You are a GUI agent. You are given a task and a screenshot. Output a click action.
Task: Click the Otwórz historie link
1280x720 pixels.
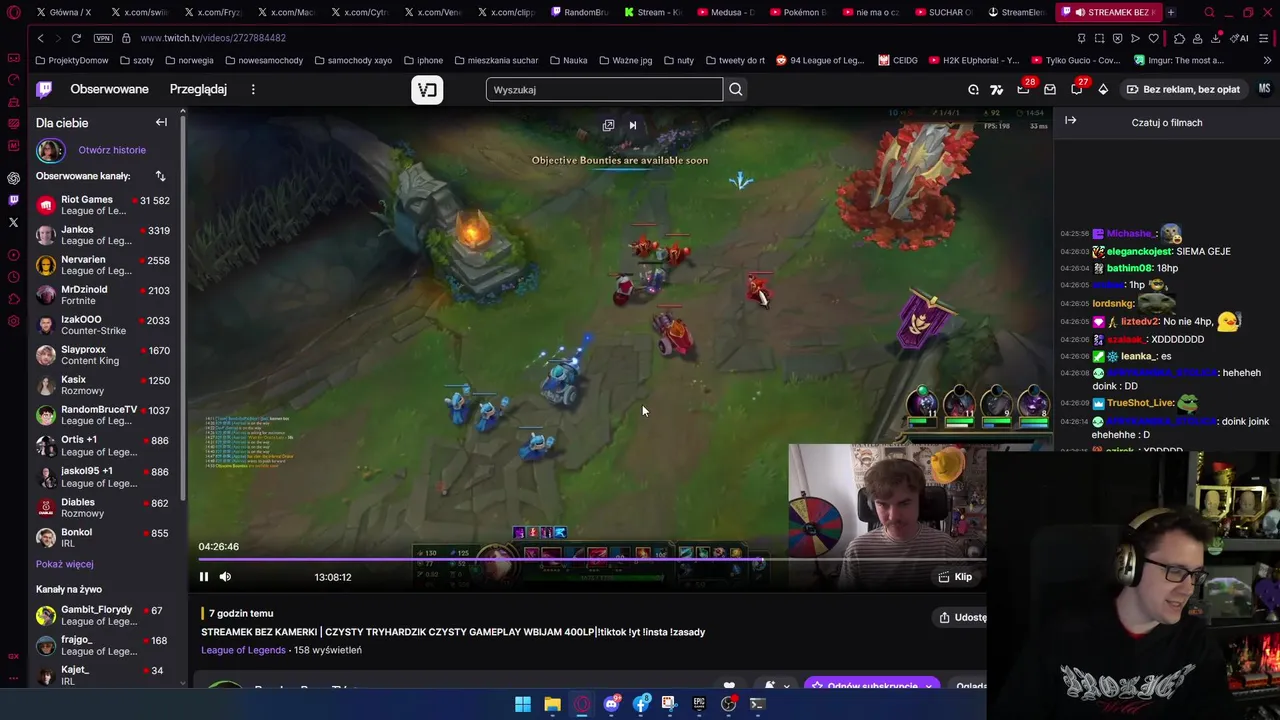[112, 150]
